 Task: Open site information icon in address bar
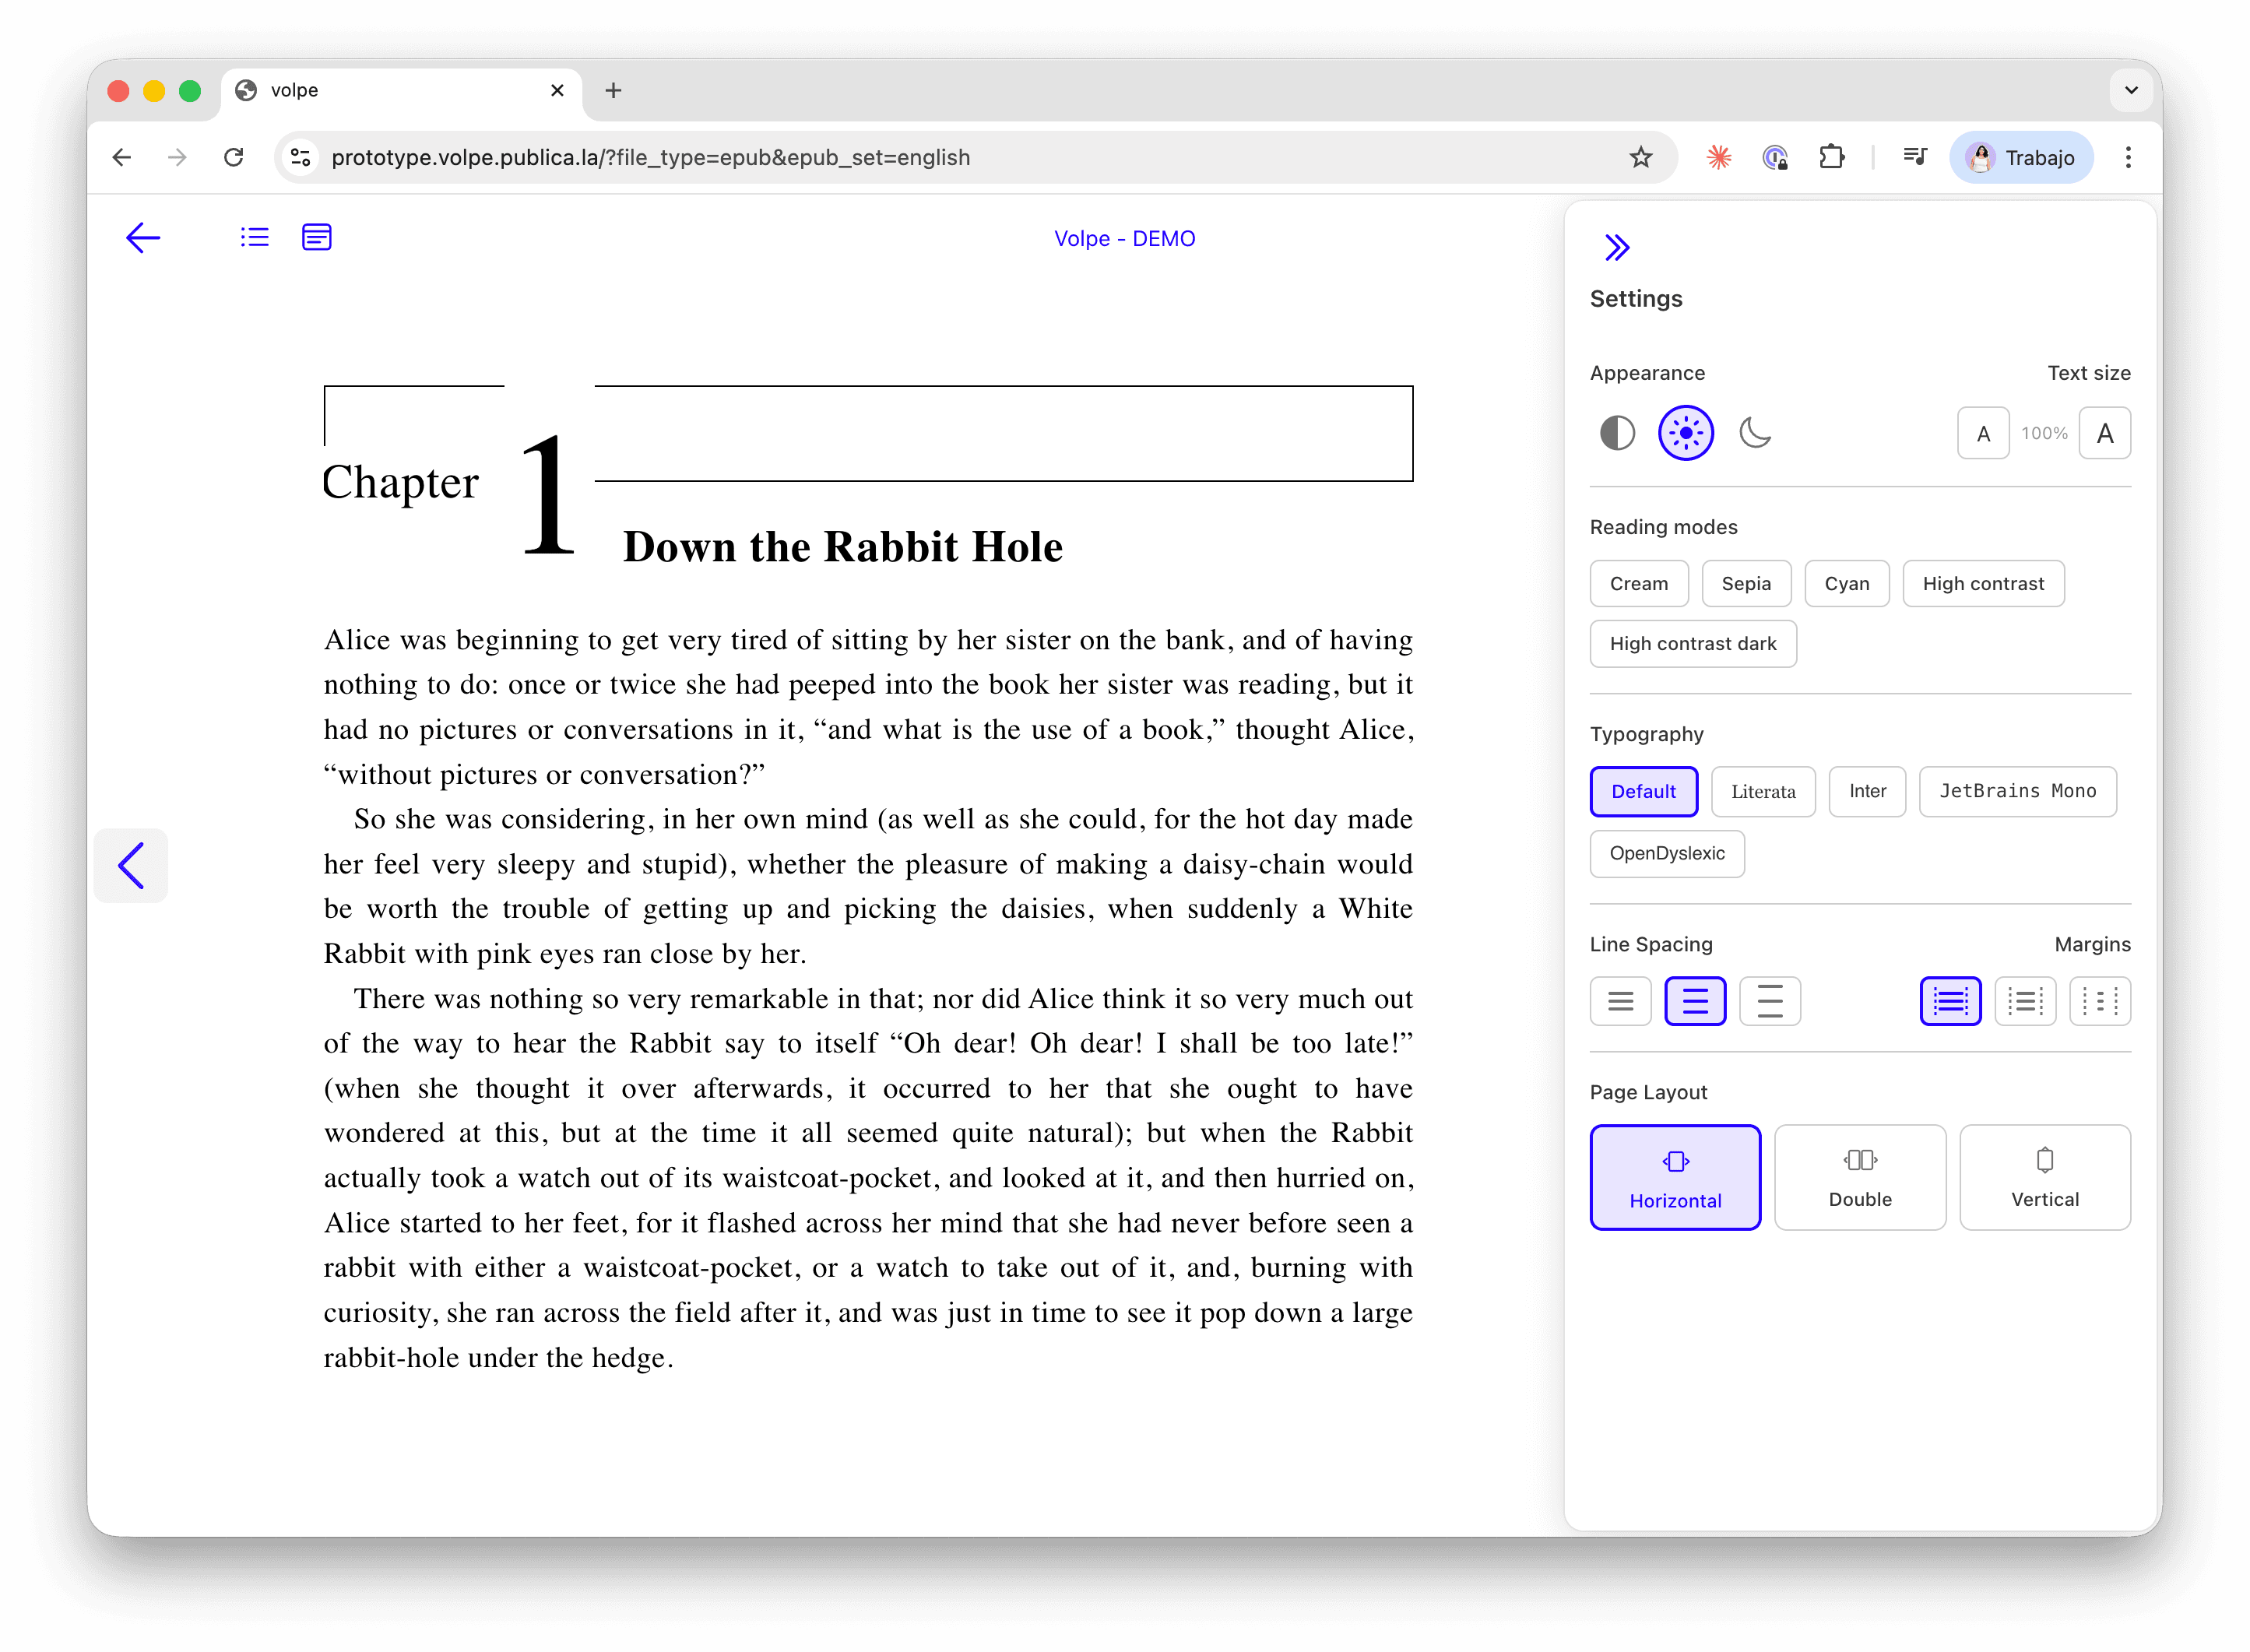pos(300,157)
